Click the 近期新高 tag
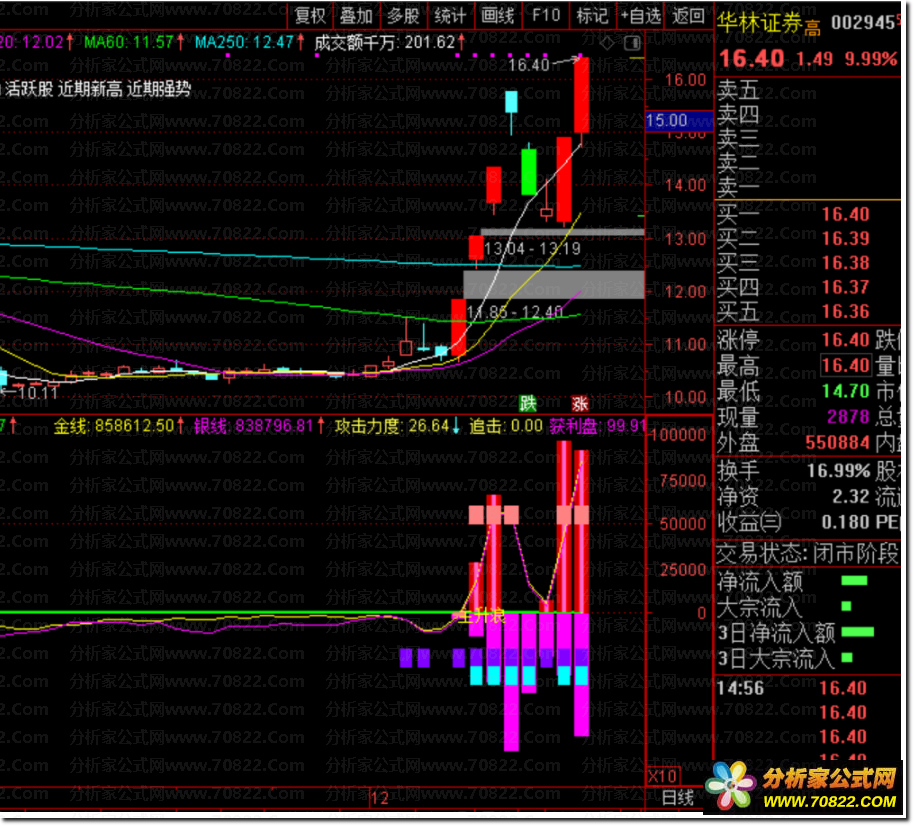Screen dimensions: 915x826 tap(90, 89)
